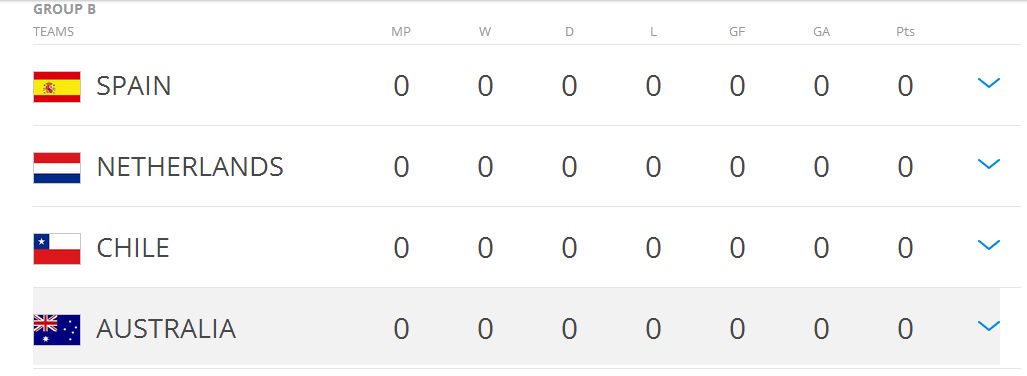1027x376 pixels.
Task: Click the GF column header
Action: tap(737, 31)
